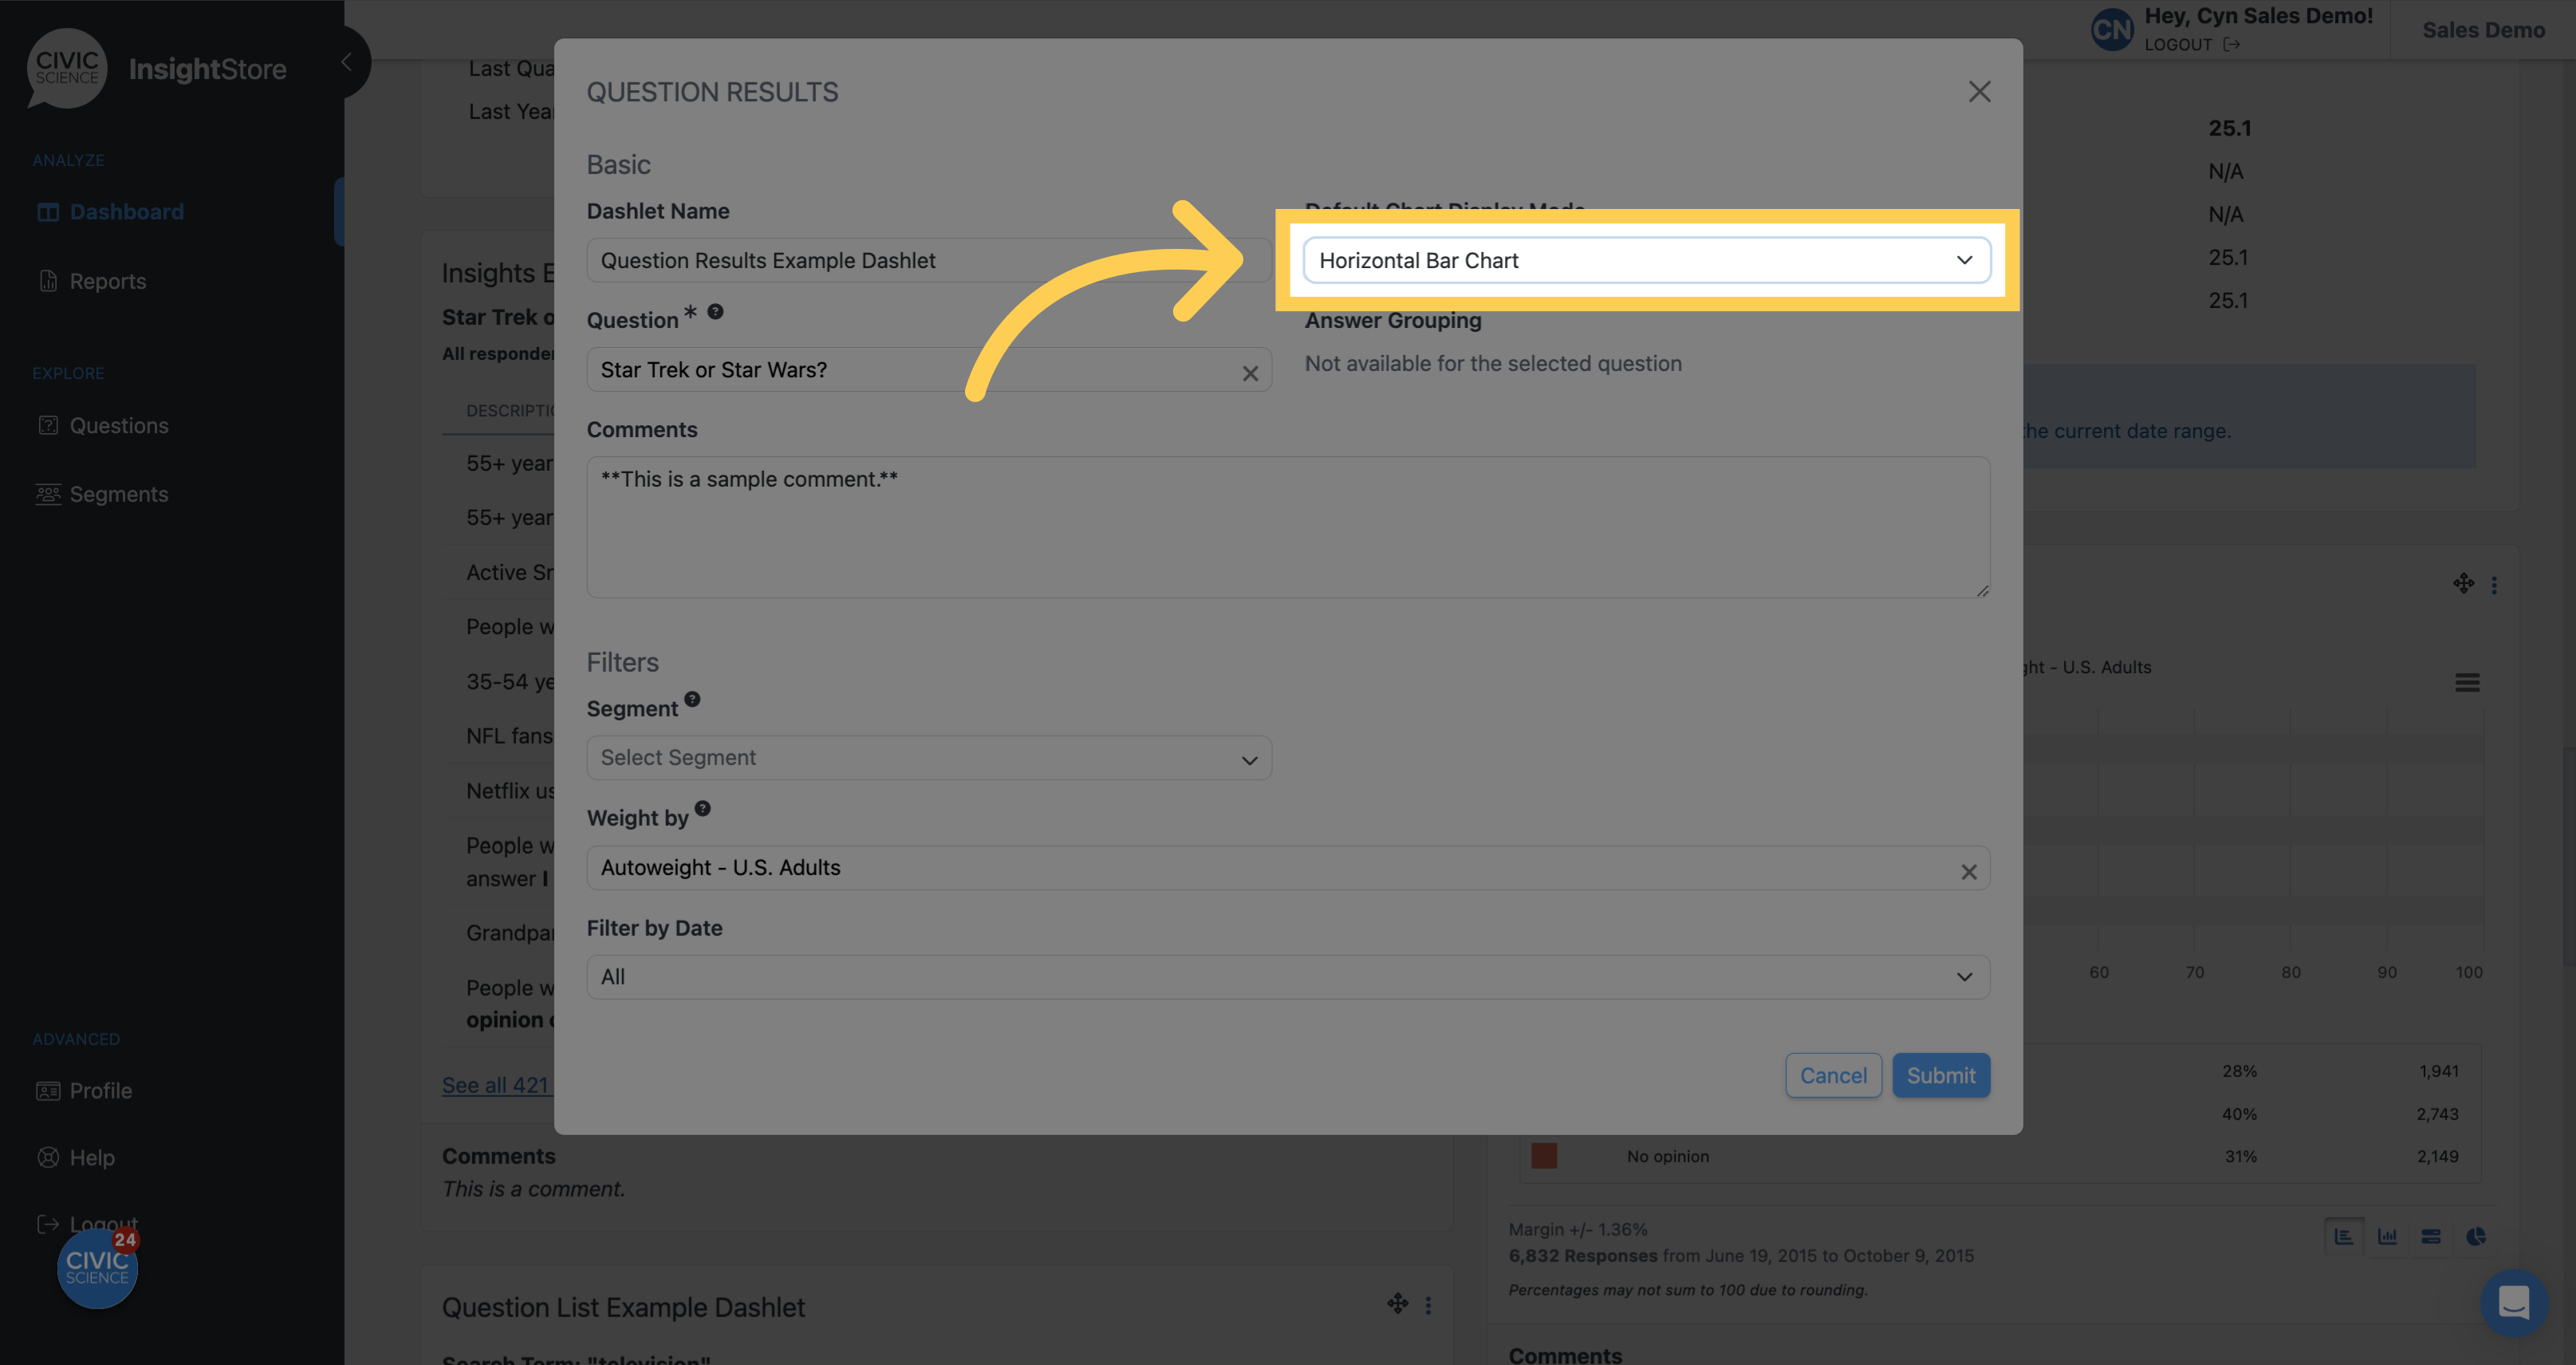2576x1365 pixels.
Task: Click LOGOUT in the top header
Action: (x=2177, y=44)
